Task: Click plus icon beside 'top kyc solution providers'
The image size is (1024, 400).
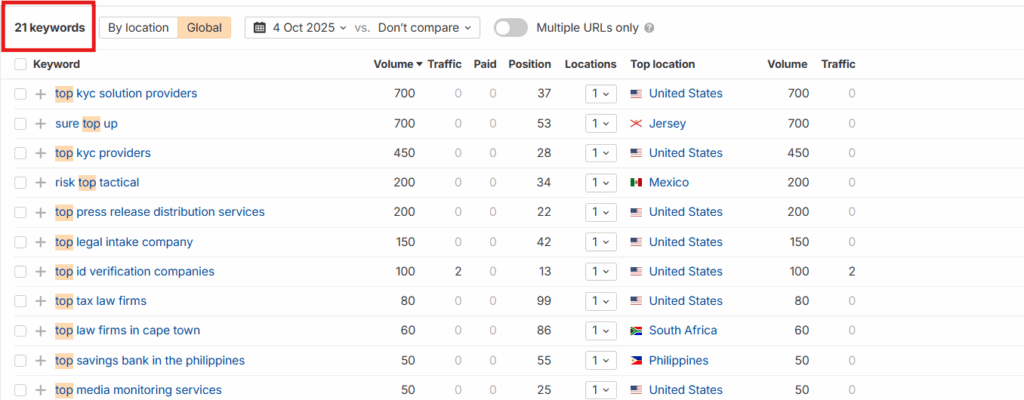Action: click(x=40, y=94)
